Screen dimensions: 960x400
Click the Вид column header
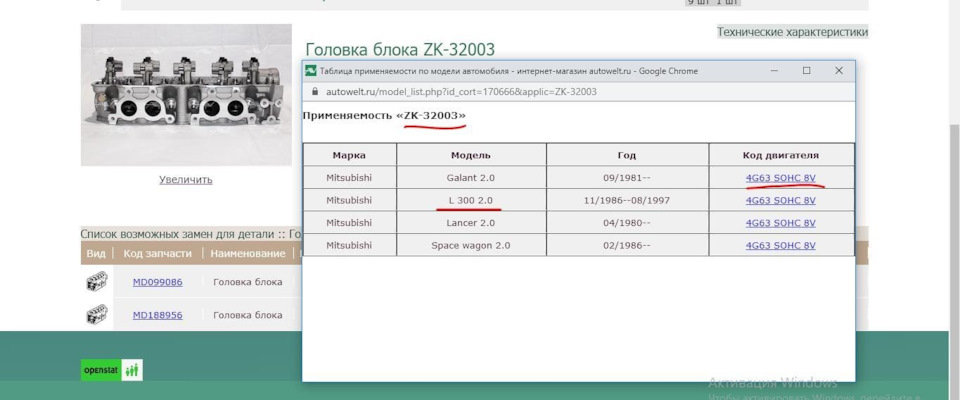96,253
